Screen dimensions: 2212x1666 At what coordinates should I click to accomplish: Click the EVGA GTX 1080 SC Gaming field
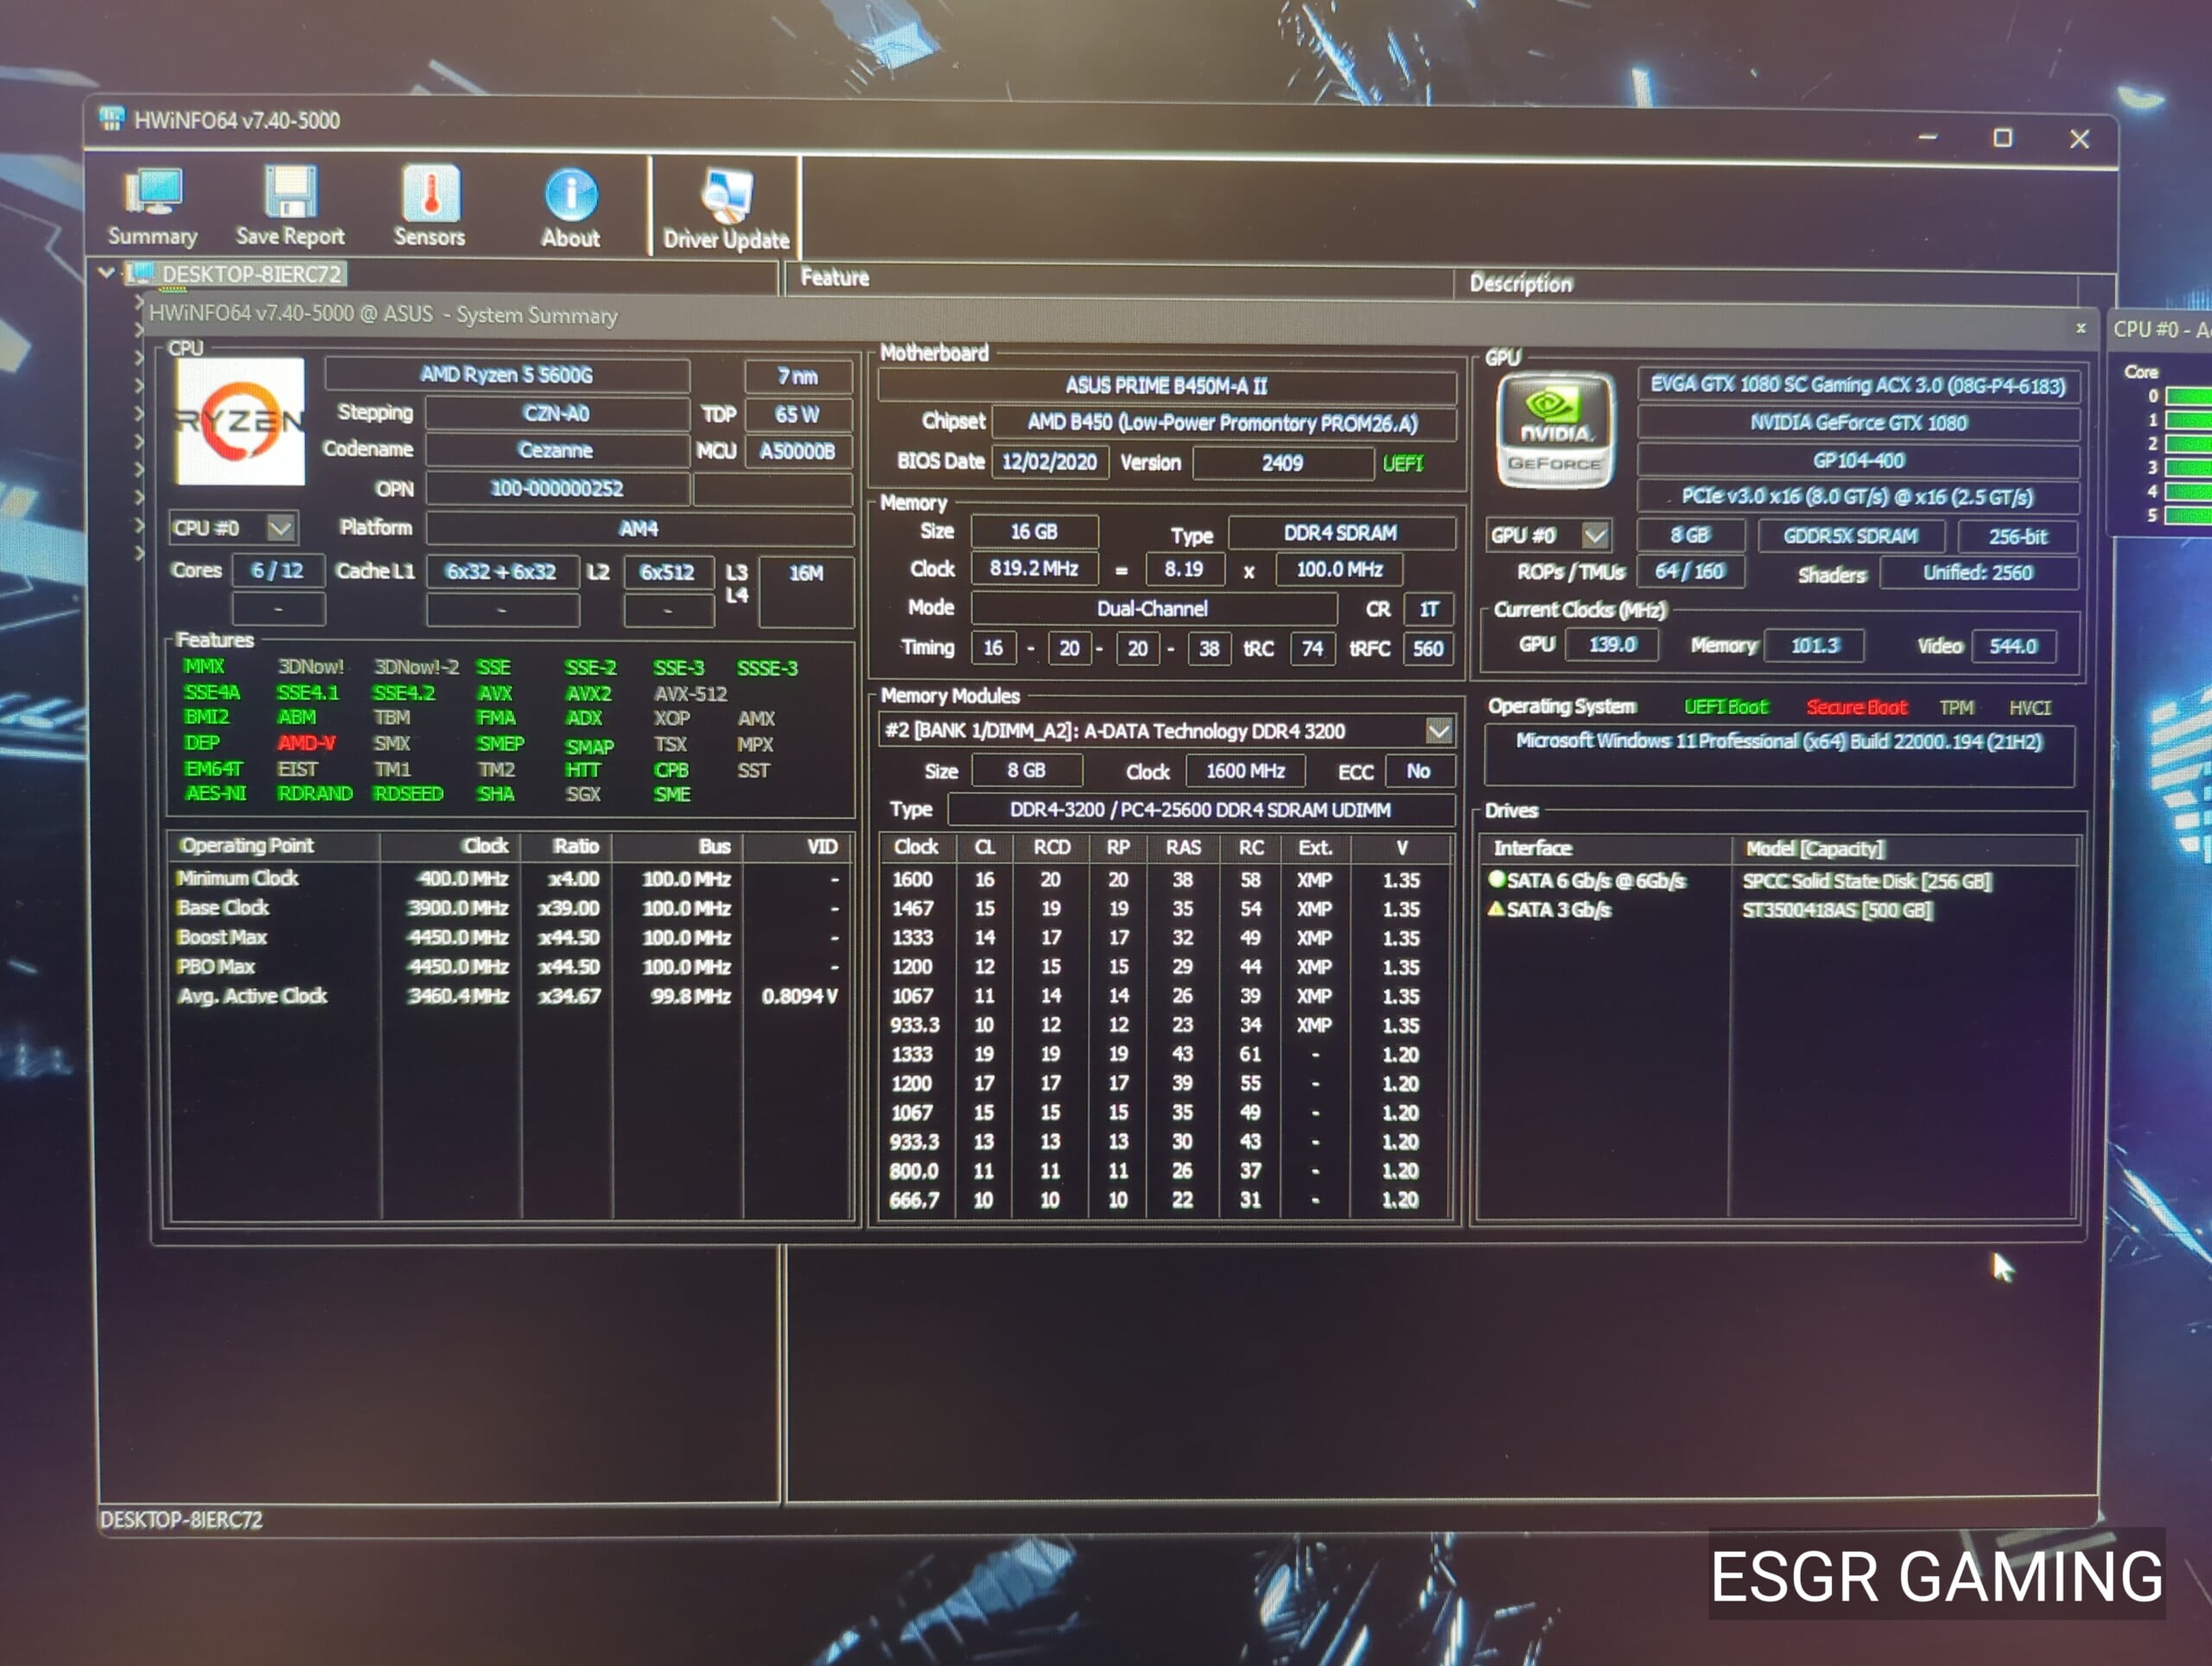point(1858,385)
